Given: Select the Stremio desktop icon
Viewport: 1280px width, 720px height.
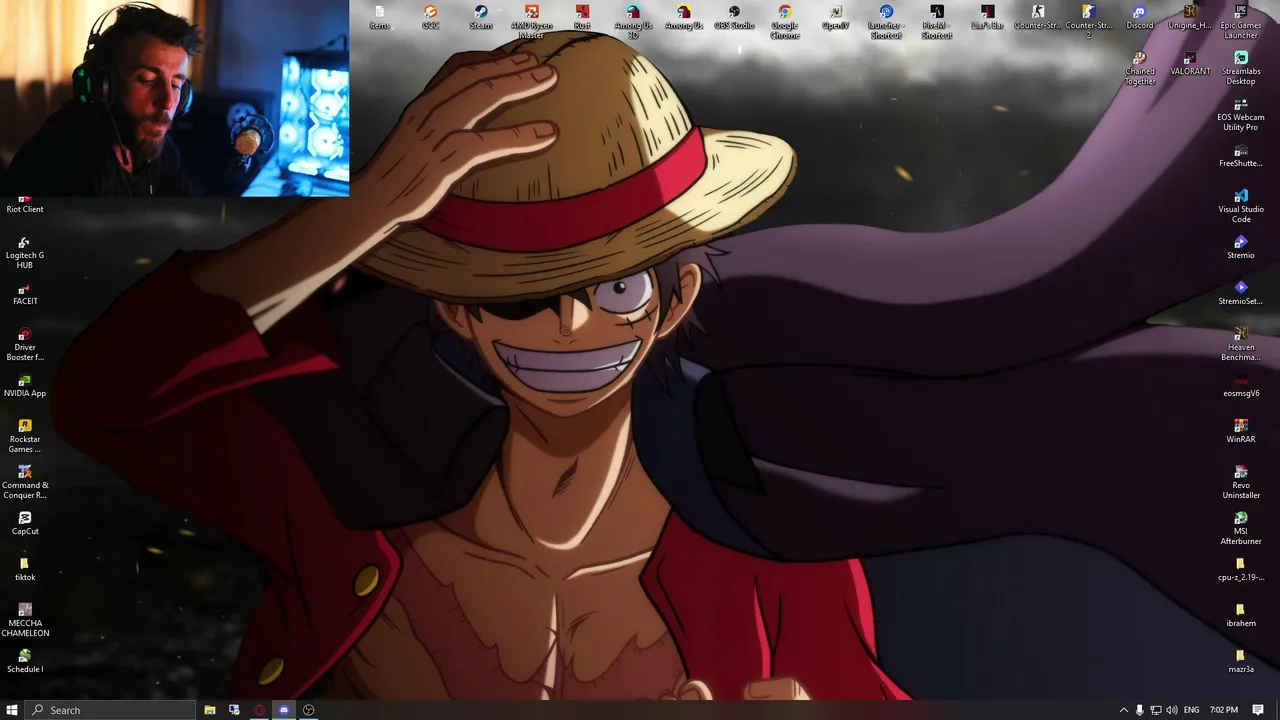Looking at the screenshot, I should tap(1241, 247).
